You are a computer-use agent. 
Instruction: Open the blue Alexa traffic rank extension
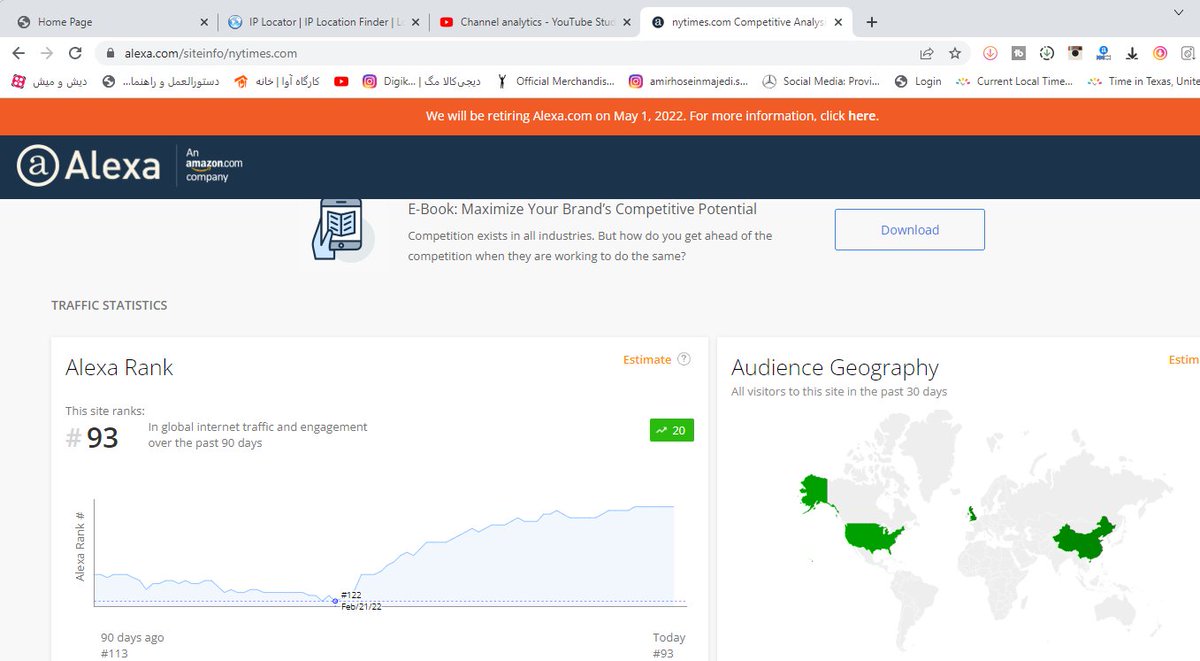1104,53
